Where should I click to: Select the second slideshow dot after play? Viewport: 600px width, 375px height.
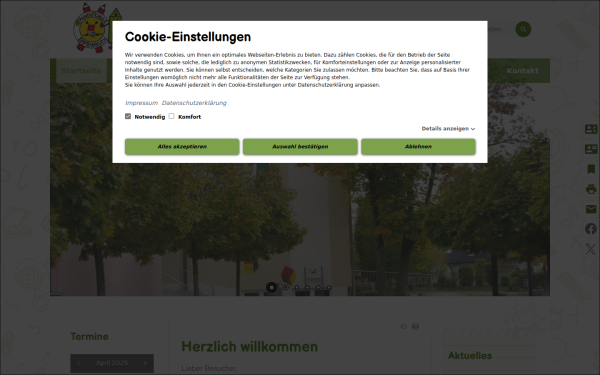pyautogui.click(x=307, y=287)
